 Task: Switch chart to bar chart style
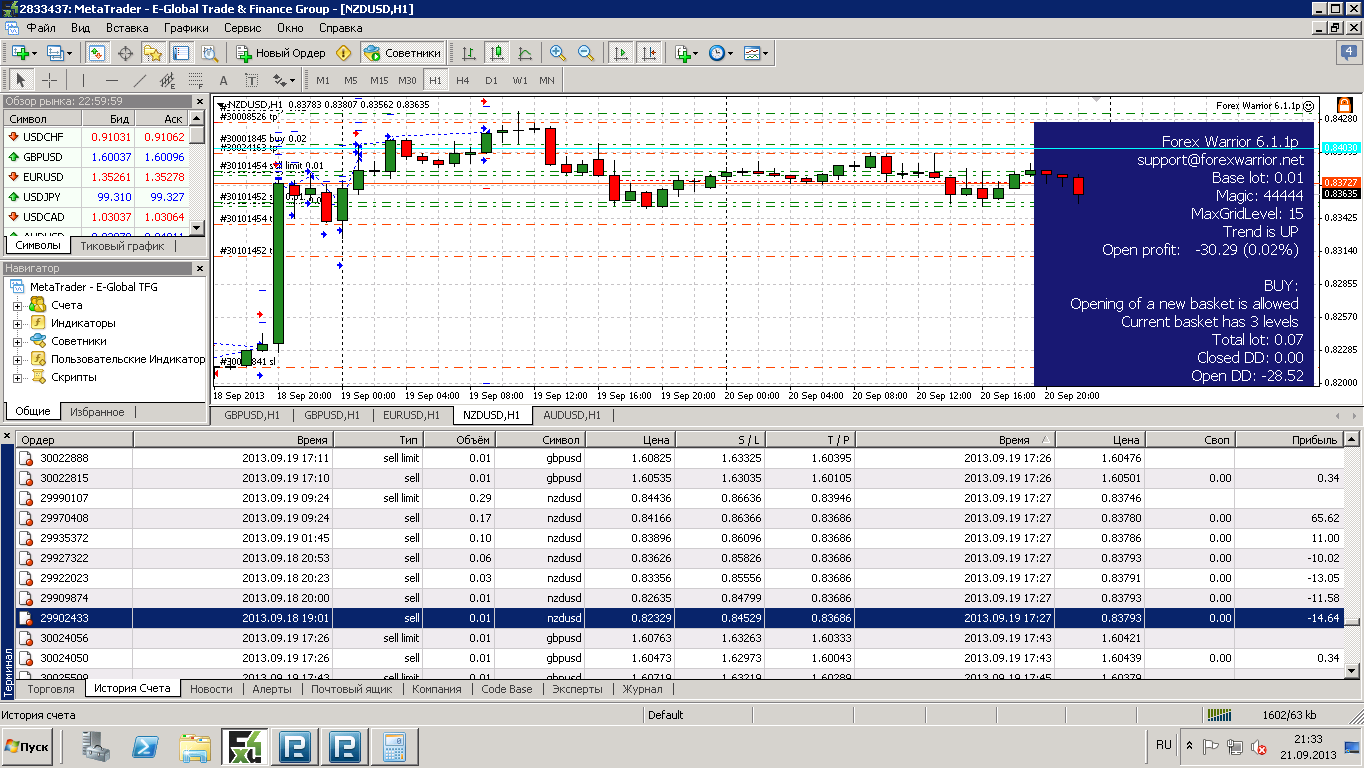point(468,53)
